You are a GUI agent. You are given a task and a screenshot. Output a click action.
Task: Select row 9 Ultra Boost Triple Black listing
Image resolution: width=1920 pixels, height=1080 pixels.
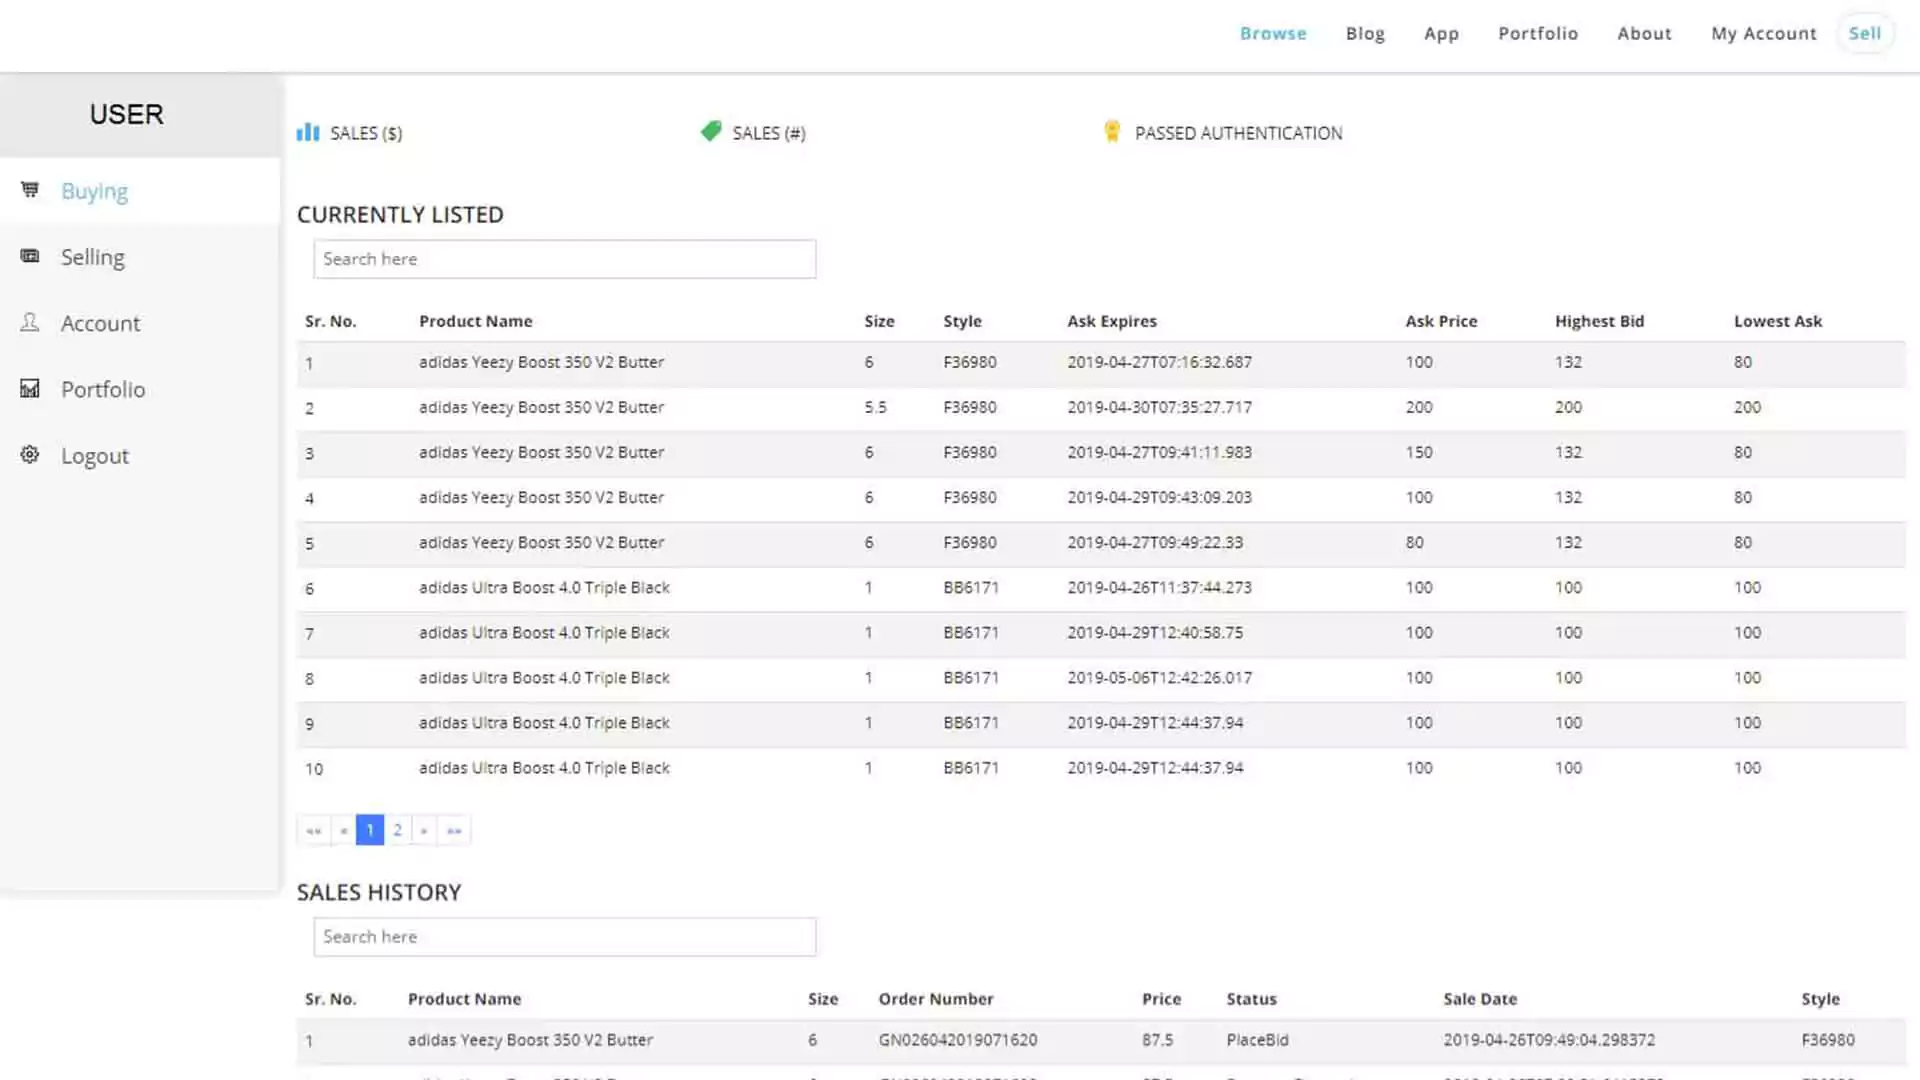1101,723
